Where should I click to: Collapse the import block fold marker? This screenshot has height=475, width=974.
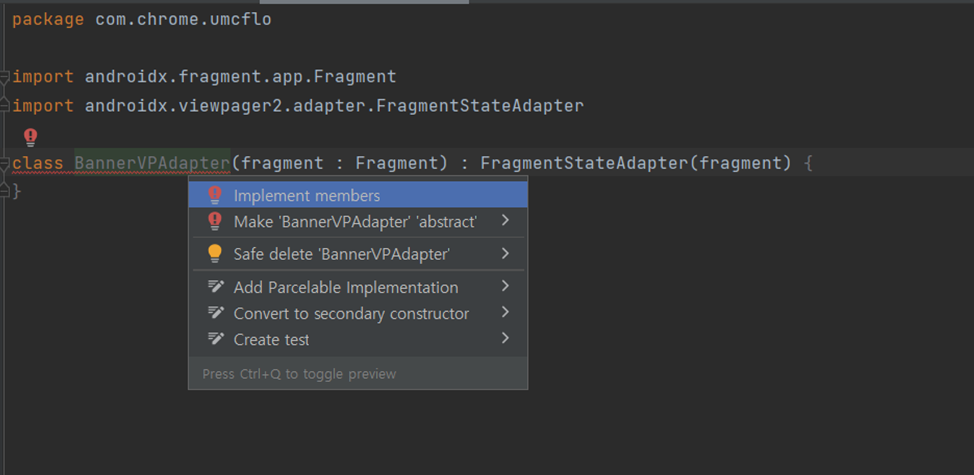(4, 77)
